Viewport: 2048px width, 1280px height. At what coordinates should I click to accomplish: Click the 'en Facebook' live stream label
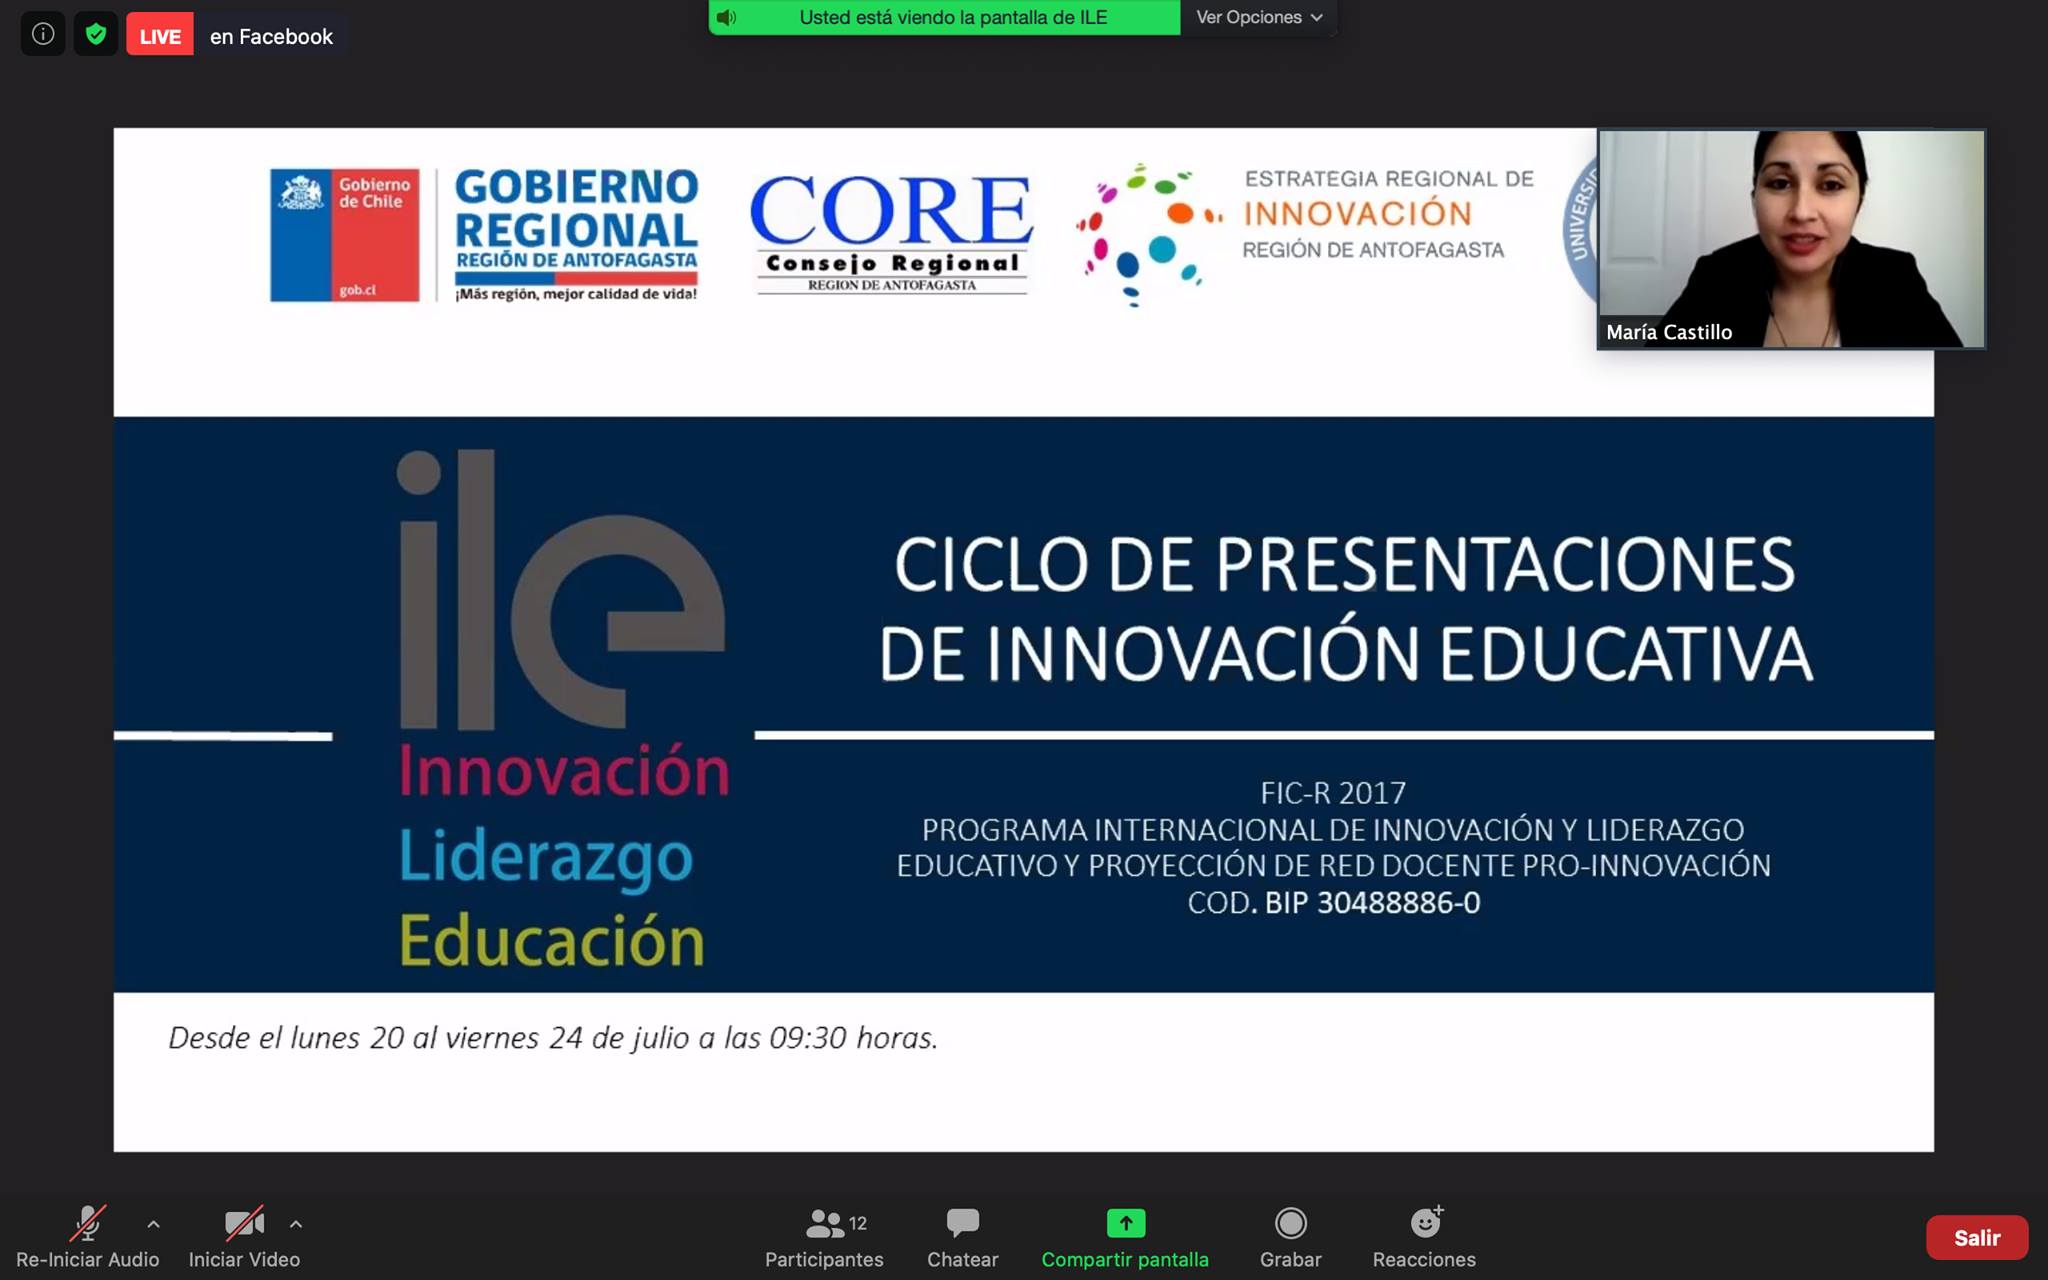click(x=271, y=37)
